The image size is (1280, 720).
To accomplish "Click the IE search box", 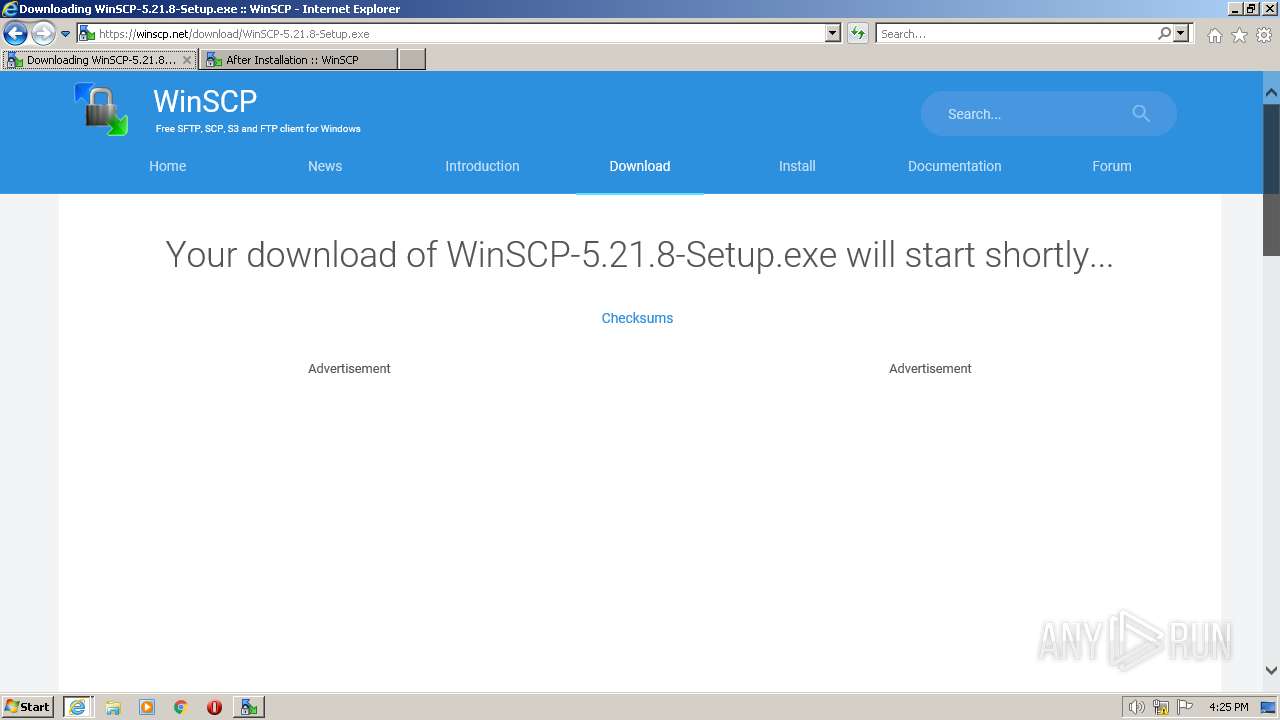I will click(1016, 34).
